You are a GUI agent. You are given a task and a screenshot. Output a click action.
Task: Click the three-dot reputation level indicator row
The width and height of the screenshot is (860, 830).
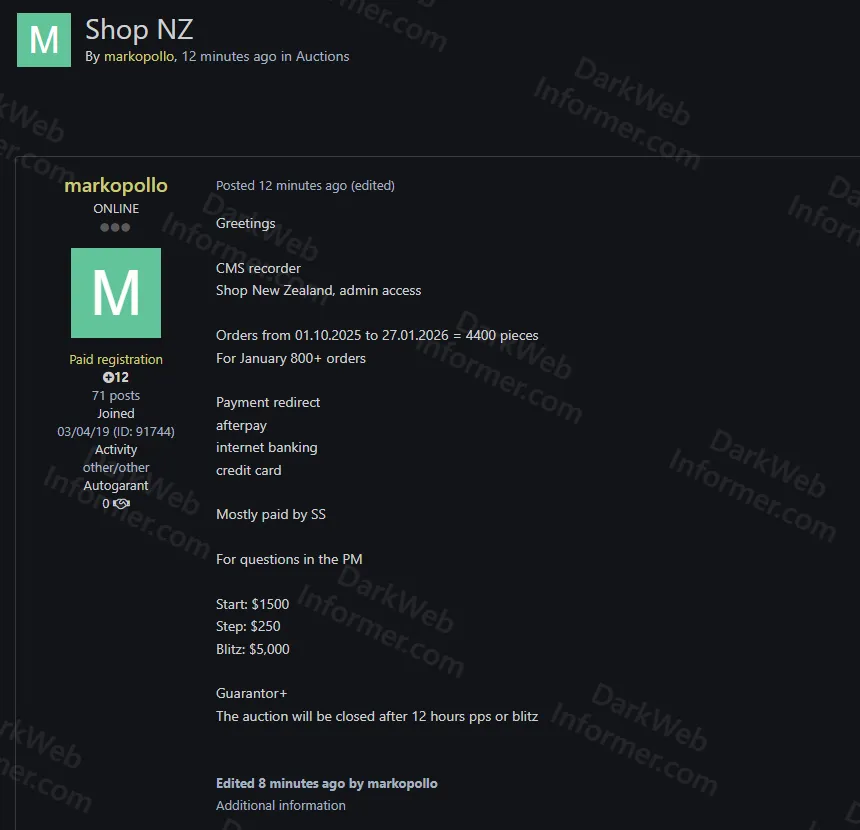[115, 227]
